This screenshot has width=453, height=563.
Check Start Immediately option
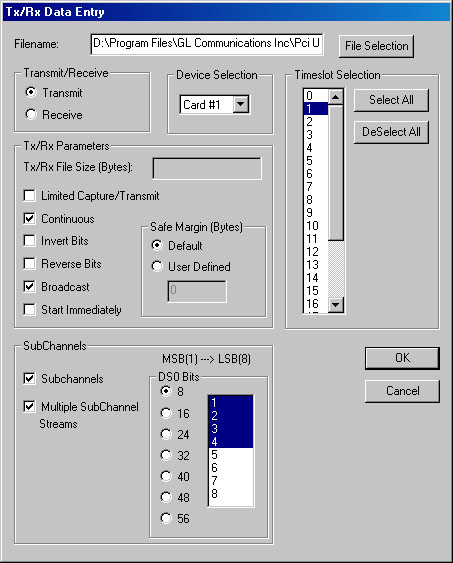pyautogui.click(x=29, y=310)
